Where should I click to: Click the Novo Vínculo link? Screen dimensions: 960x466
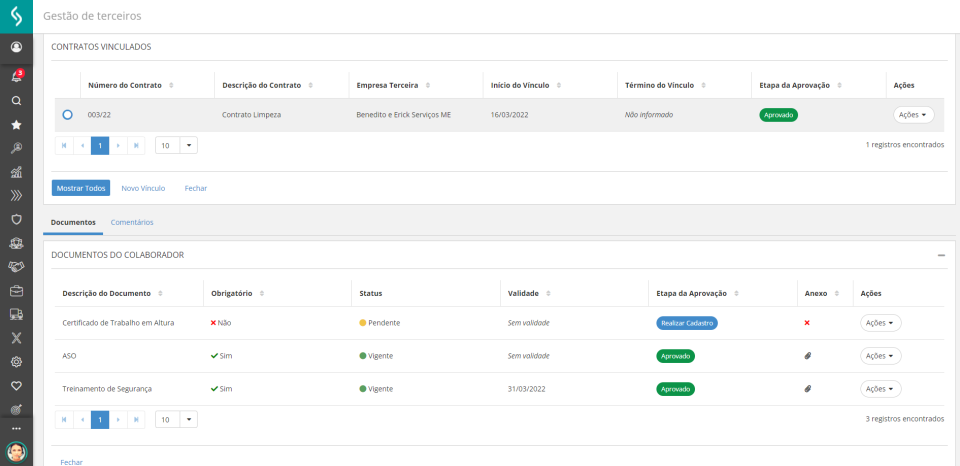(x=143, y=188)
